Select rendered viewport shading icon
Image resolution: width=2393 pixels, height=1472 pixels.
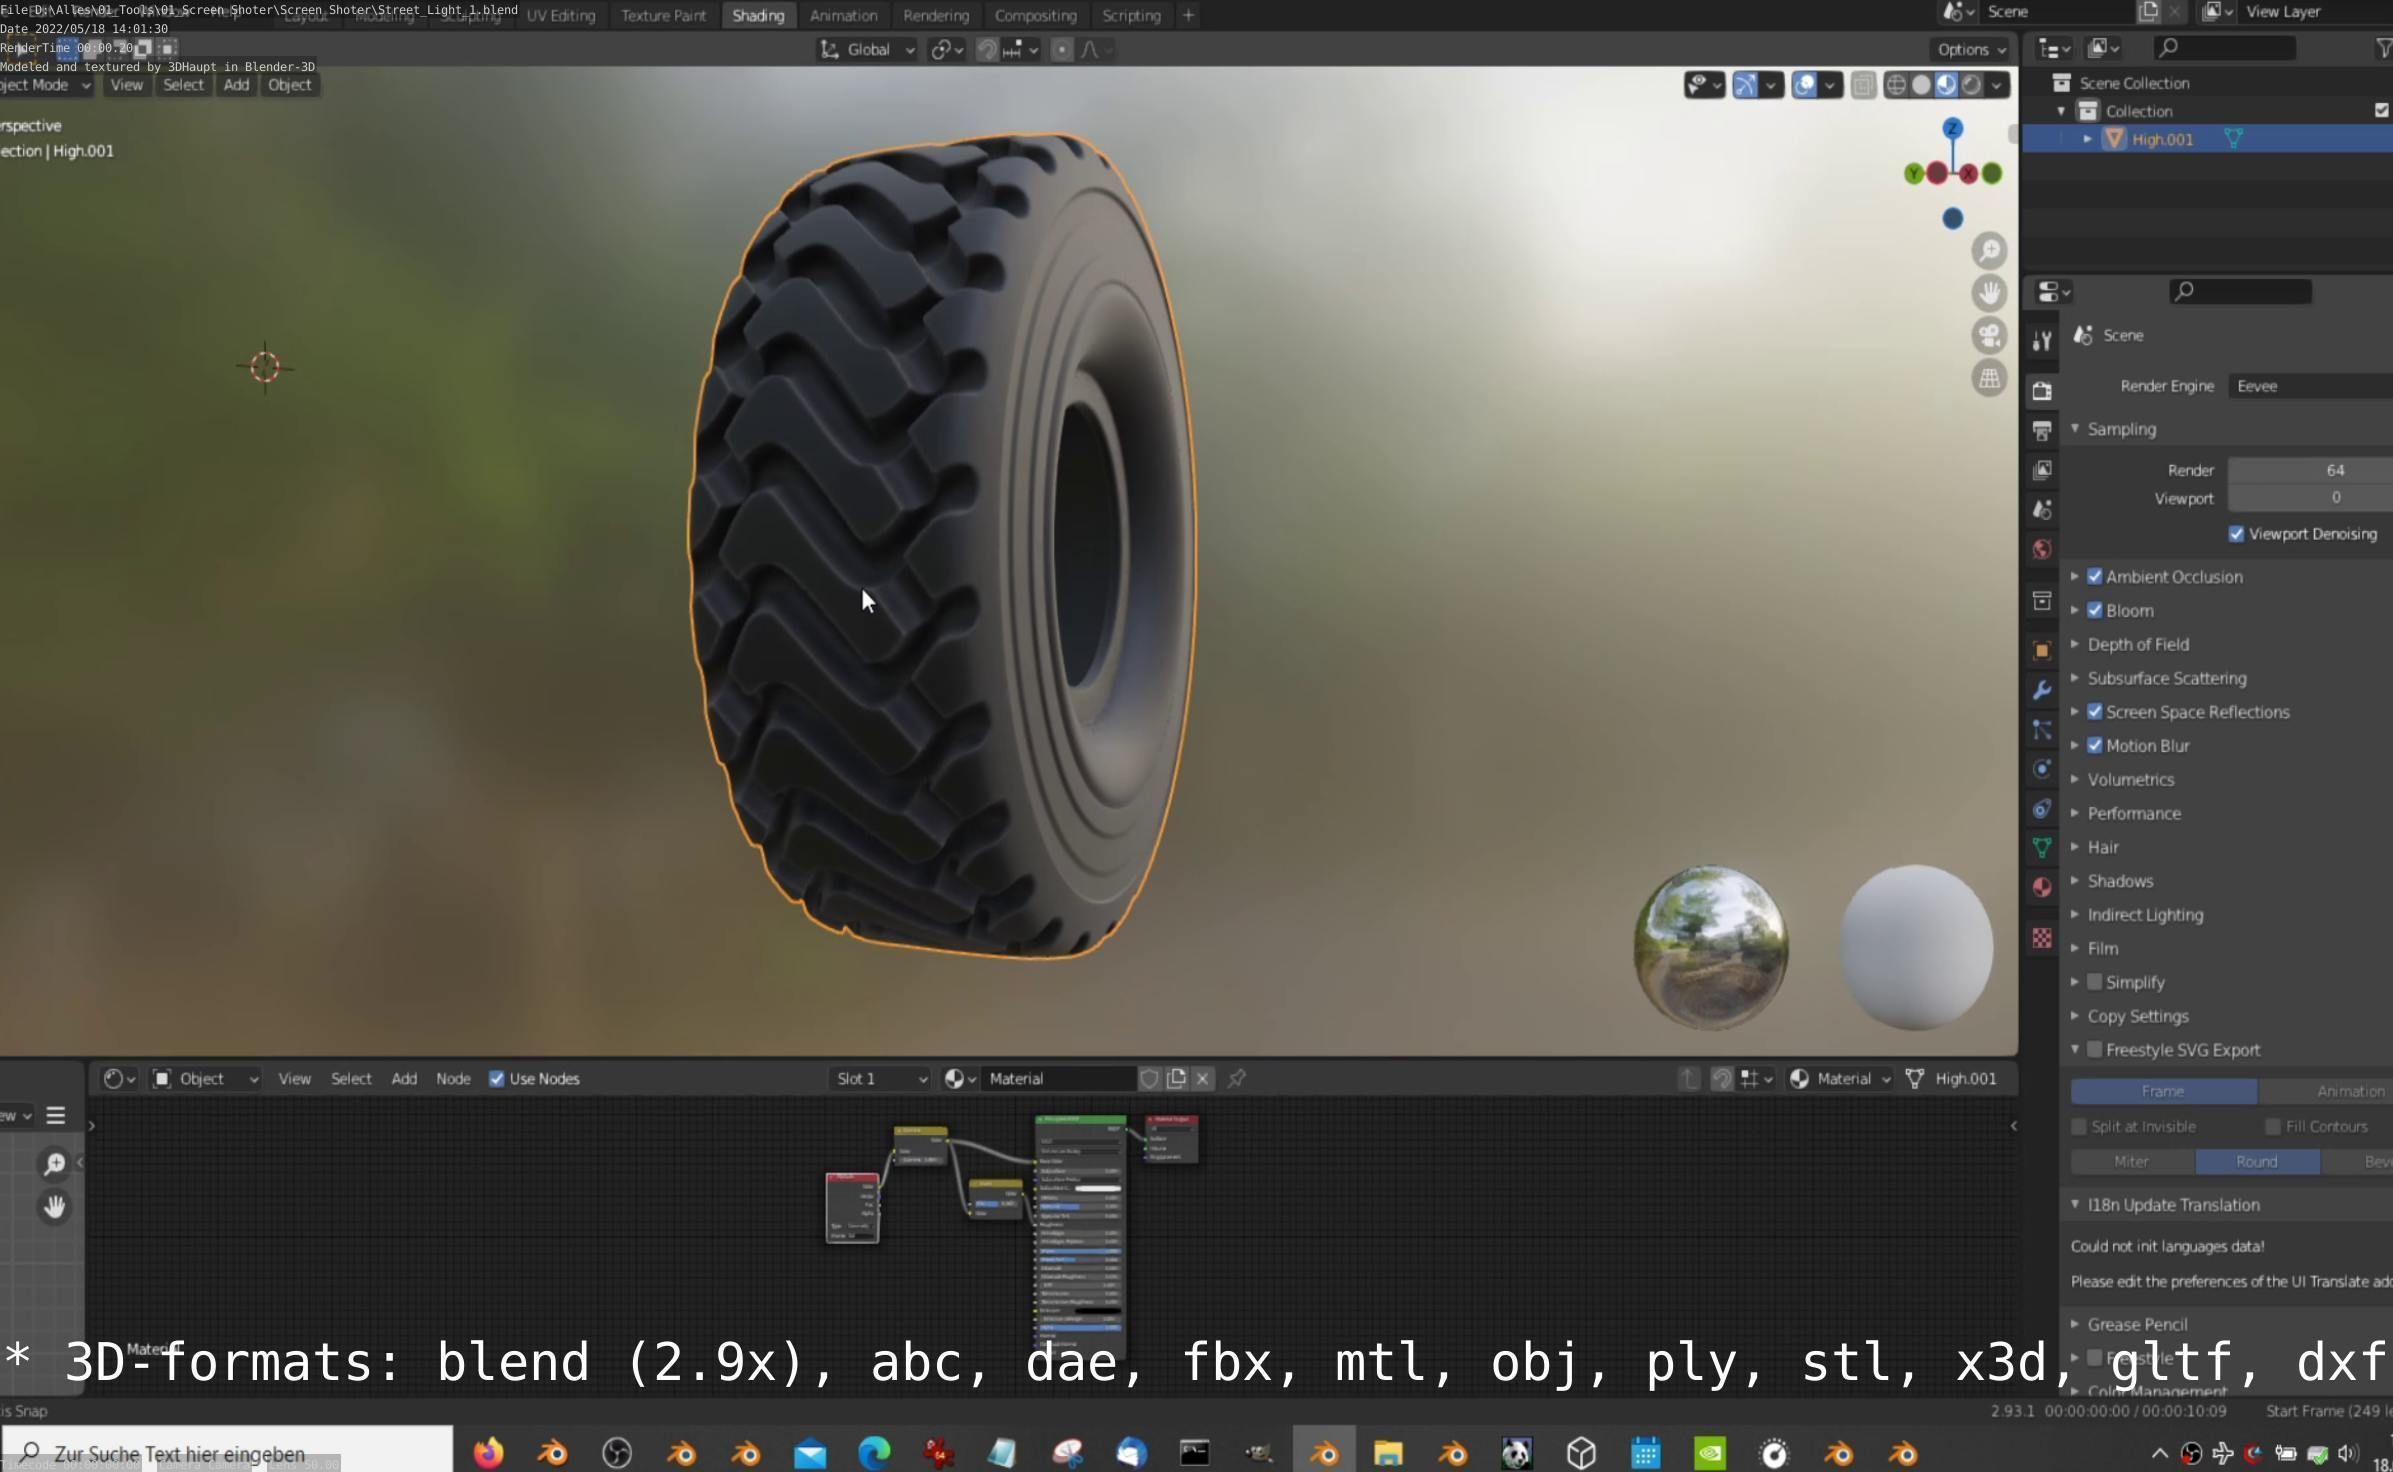coord(1971,85)
